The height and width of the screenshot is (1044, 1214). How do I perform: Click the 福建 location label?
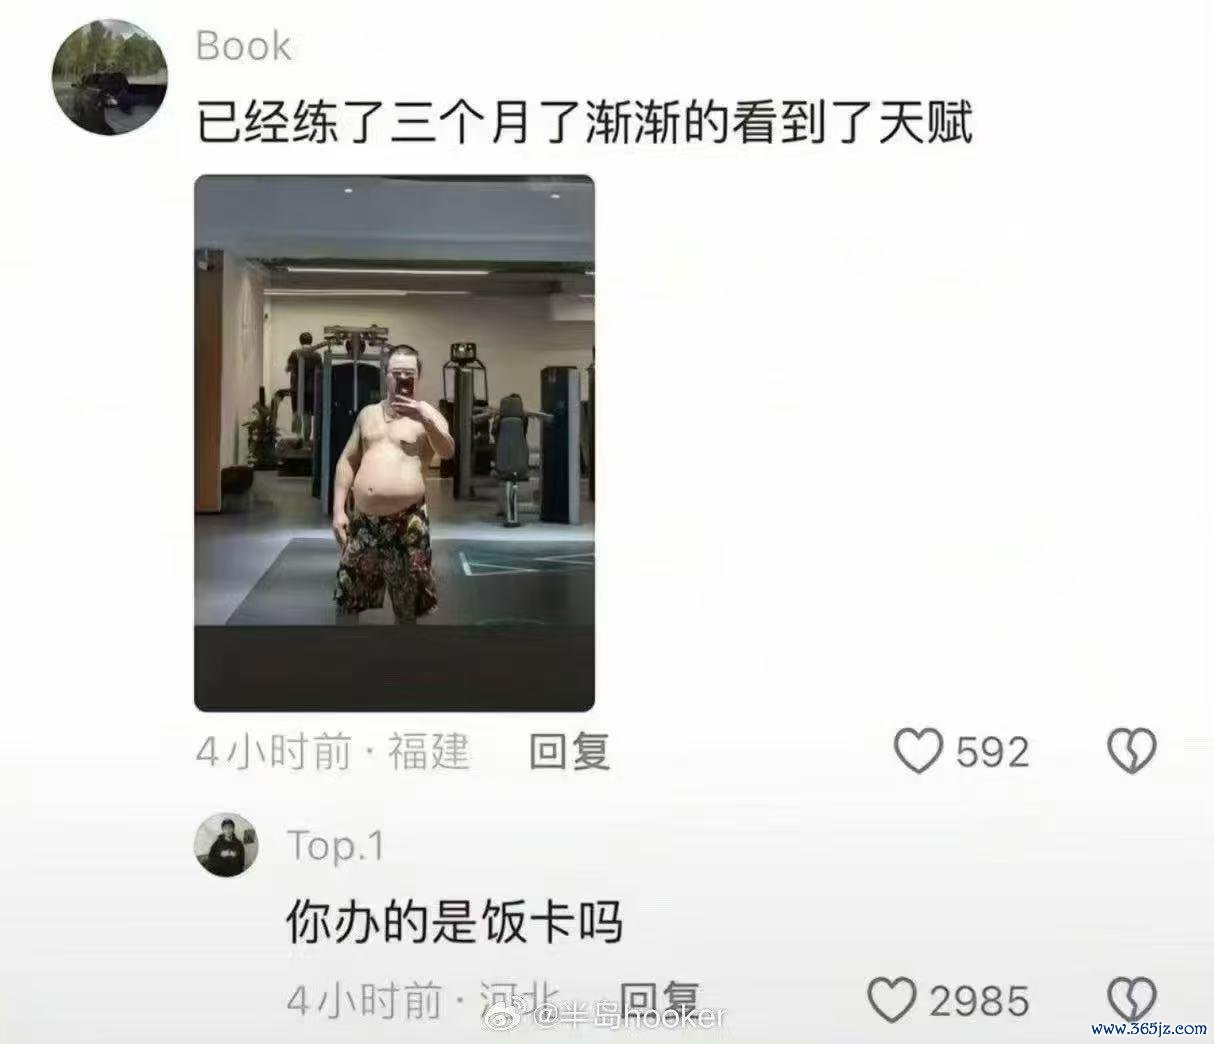[428, 751]
